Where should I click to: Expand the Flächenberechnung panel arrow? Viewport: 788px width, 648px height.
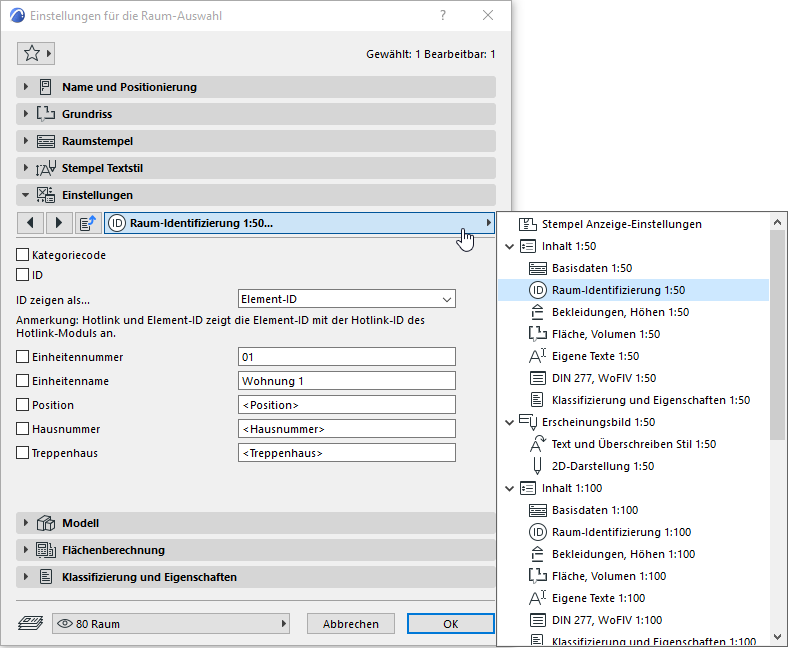(26, 550)
